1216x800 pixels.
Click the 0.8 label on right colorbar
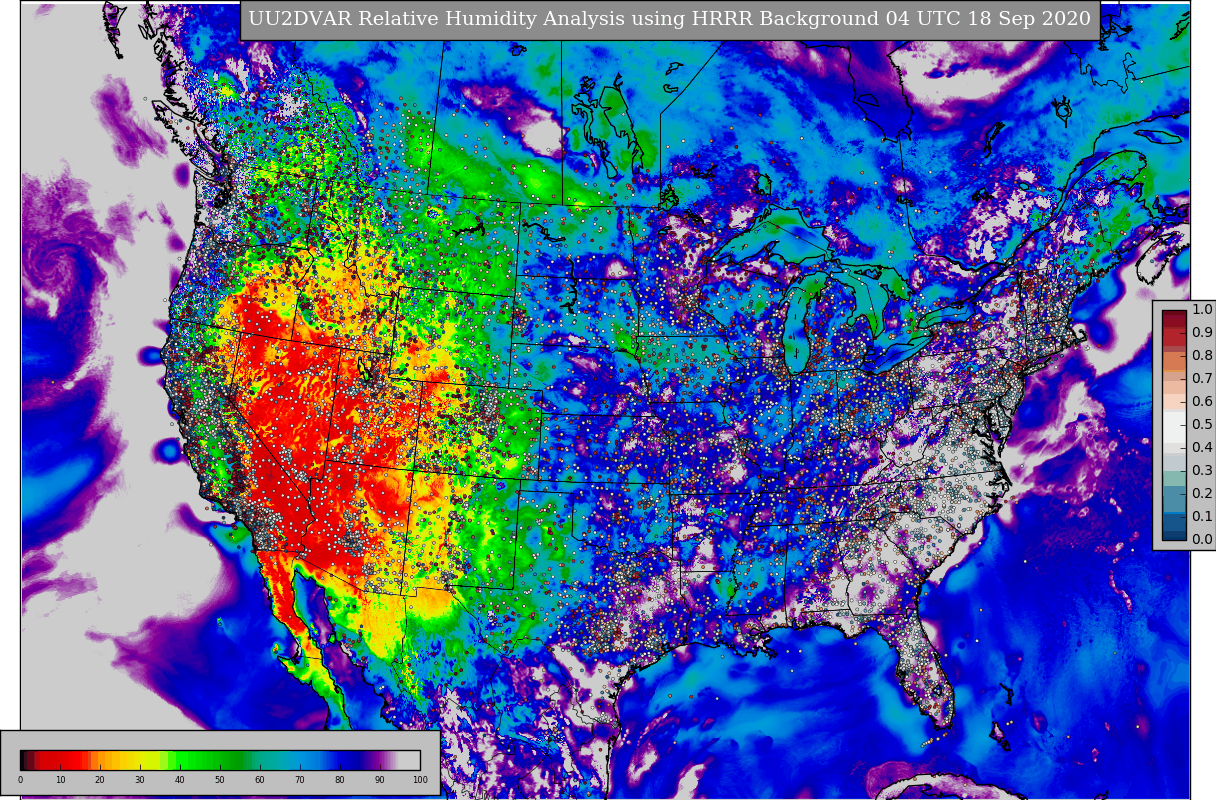point(1202,356)
